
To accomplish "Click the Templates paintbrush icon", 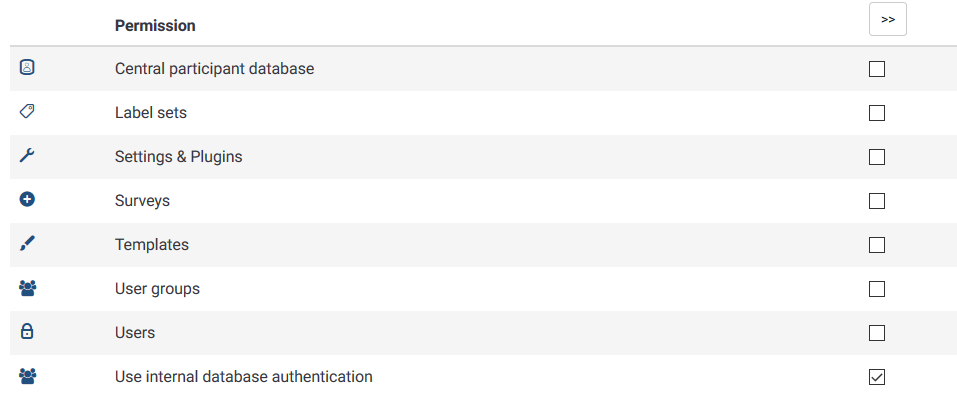I will point(27,244).
